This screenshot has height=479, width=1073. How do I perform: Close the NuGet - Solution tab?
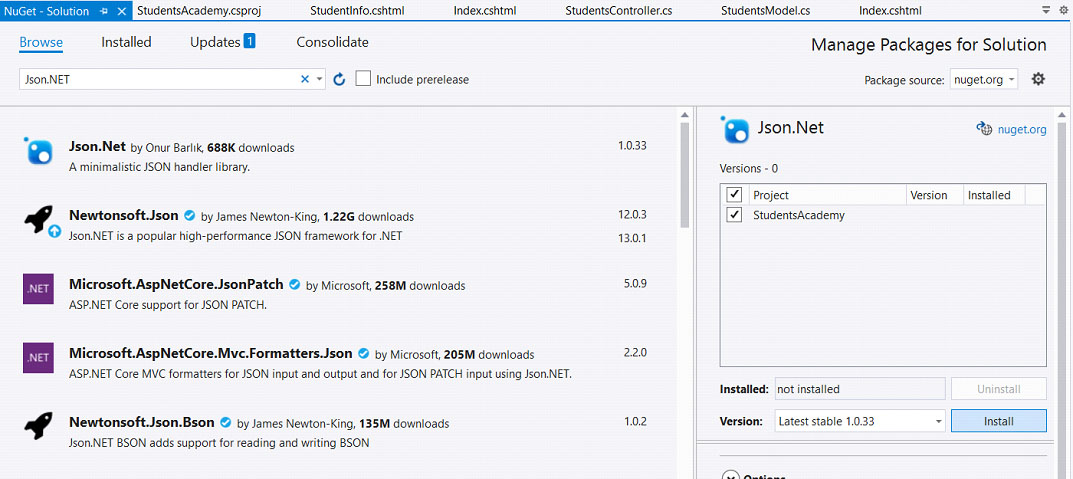coord(122,11)
